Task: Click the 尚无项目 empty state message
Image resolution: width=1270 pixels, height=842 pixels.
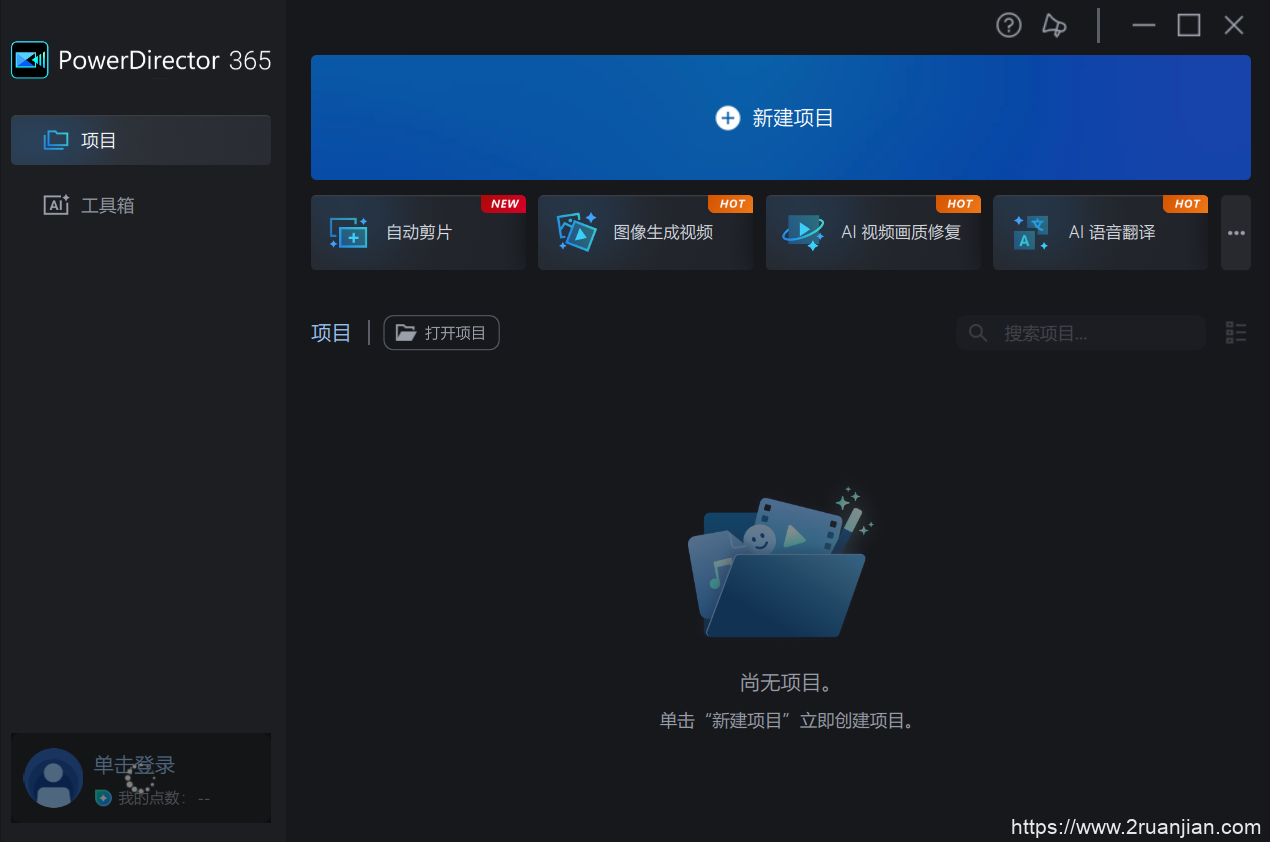Action: coord(786,683)
